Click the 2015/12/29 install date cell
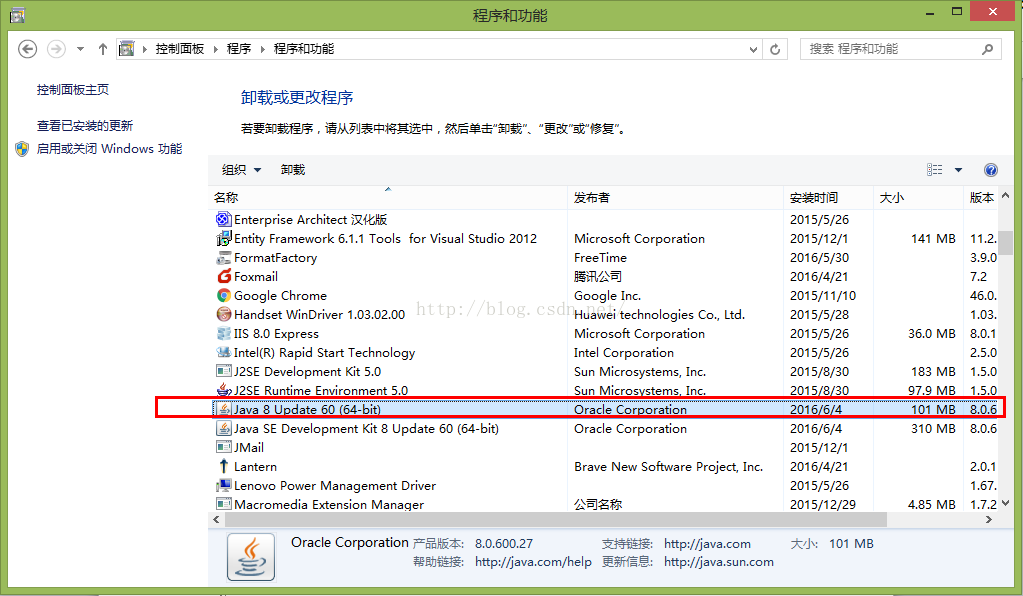 pos(823,504)
